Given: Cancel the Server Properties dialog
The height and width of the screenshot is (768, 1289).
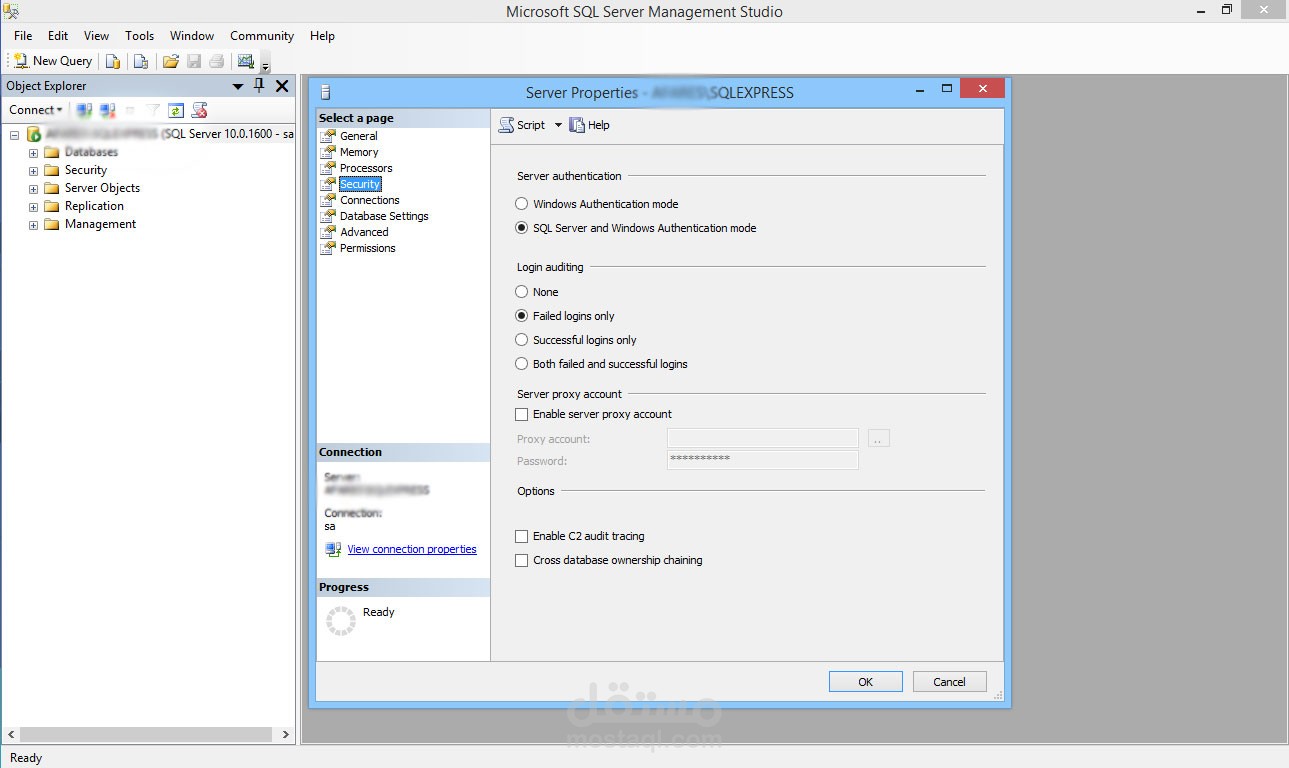Looking at the screenshot, I should click(950, 682).
